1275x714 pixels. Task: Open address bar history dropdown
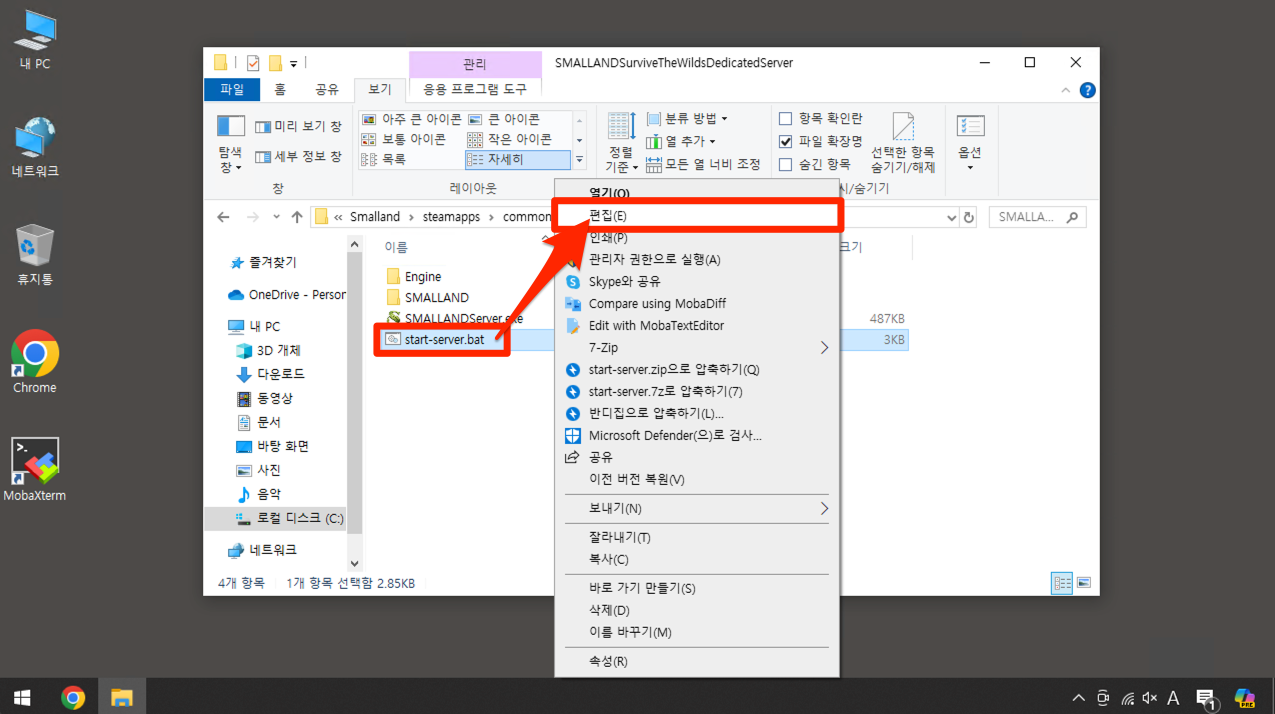pyautogui.click(x=951, y=217)
